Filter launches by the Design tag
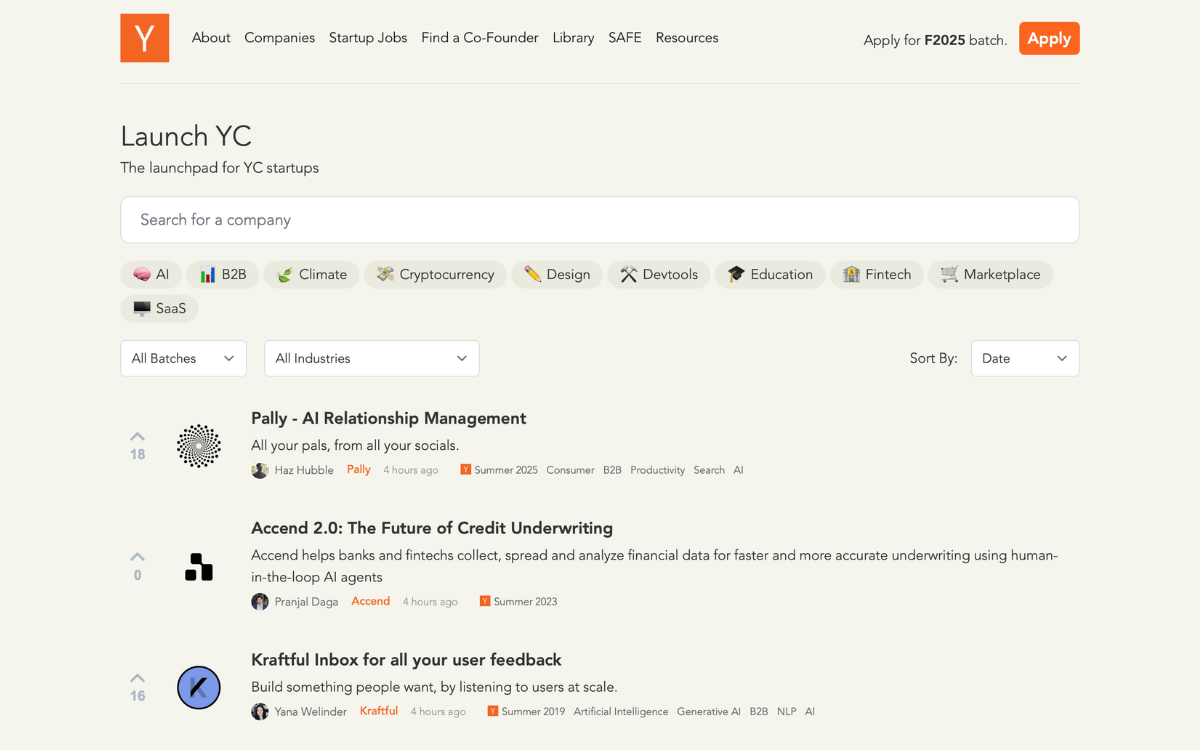Viewport: 1200px width, 750px height. [x=557, y=275]
